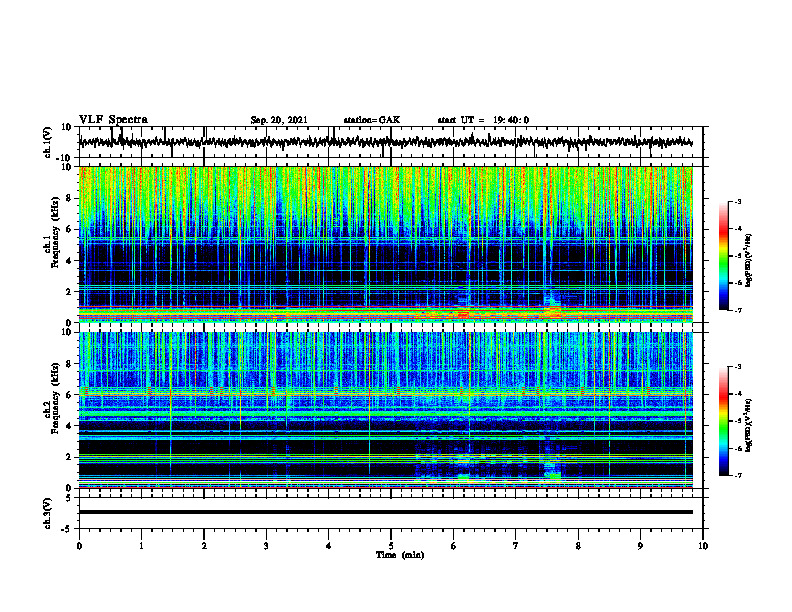Screen dimensions: 792x612
Task: Click the "-7" label on ch.2 color scale
Action: [737, 475]
